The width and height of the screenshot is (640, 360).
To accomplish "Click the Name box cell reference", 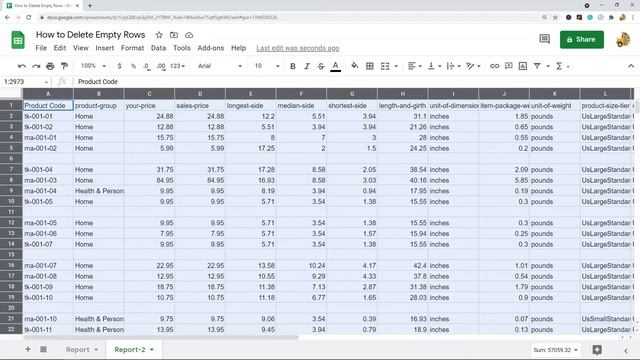I will pos(25,82).
